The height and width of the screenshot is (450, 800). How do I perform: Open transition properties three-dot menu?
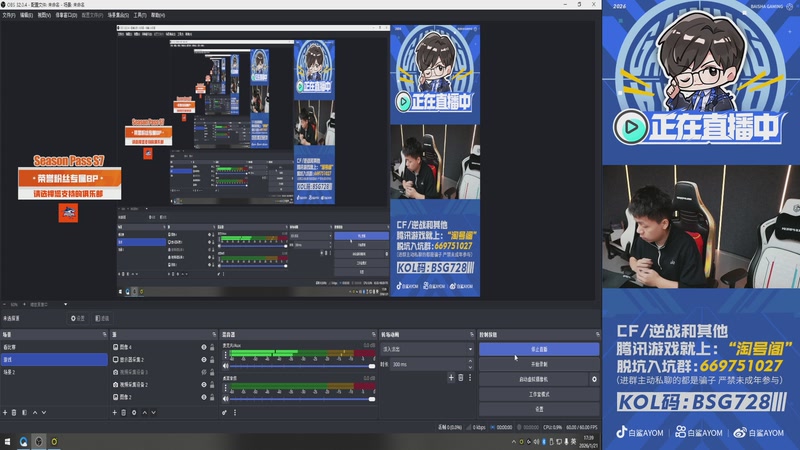[470, 378]
